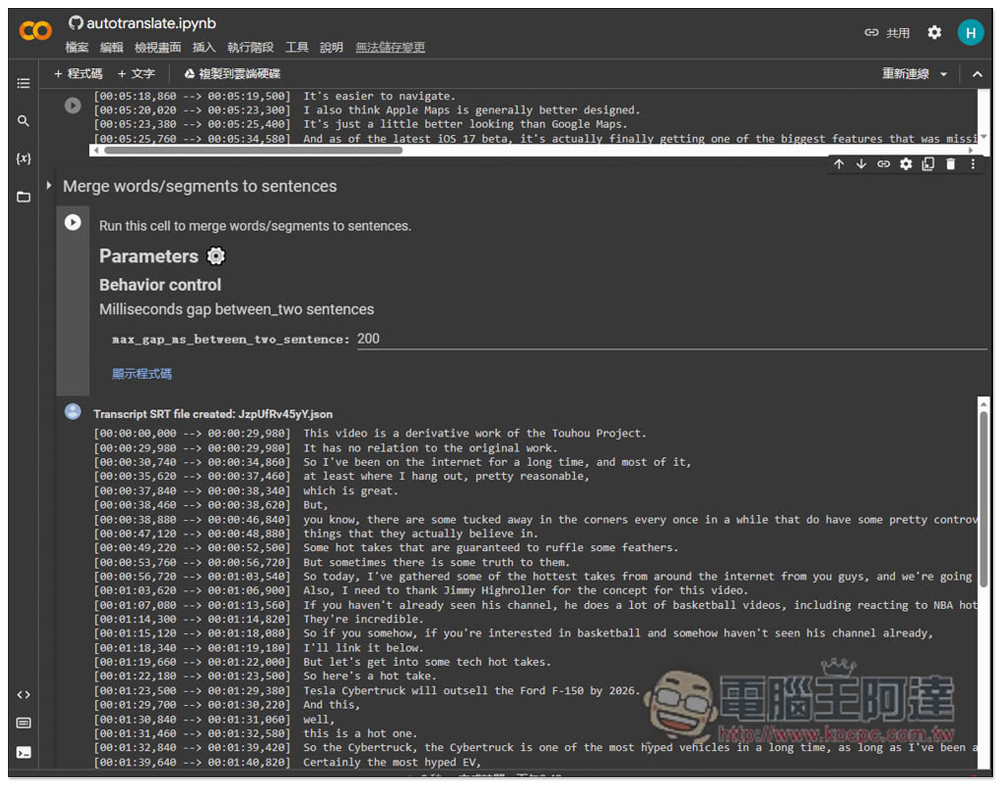
Task: Click the max_gap_ms_between_two_sentence input field
Action: coord(671,339)
